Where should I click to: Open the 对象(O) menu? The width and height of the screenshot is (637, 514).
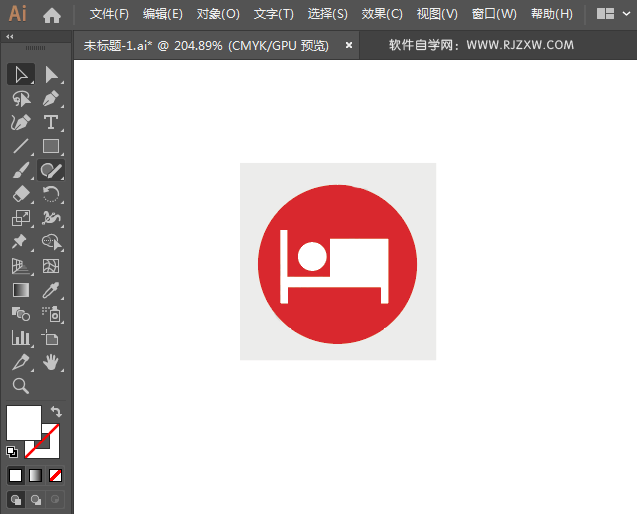pos(218,14)
